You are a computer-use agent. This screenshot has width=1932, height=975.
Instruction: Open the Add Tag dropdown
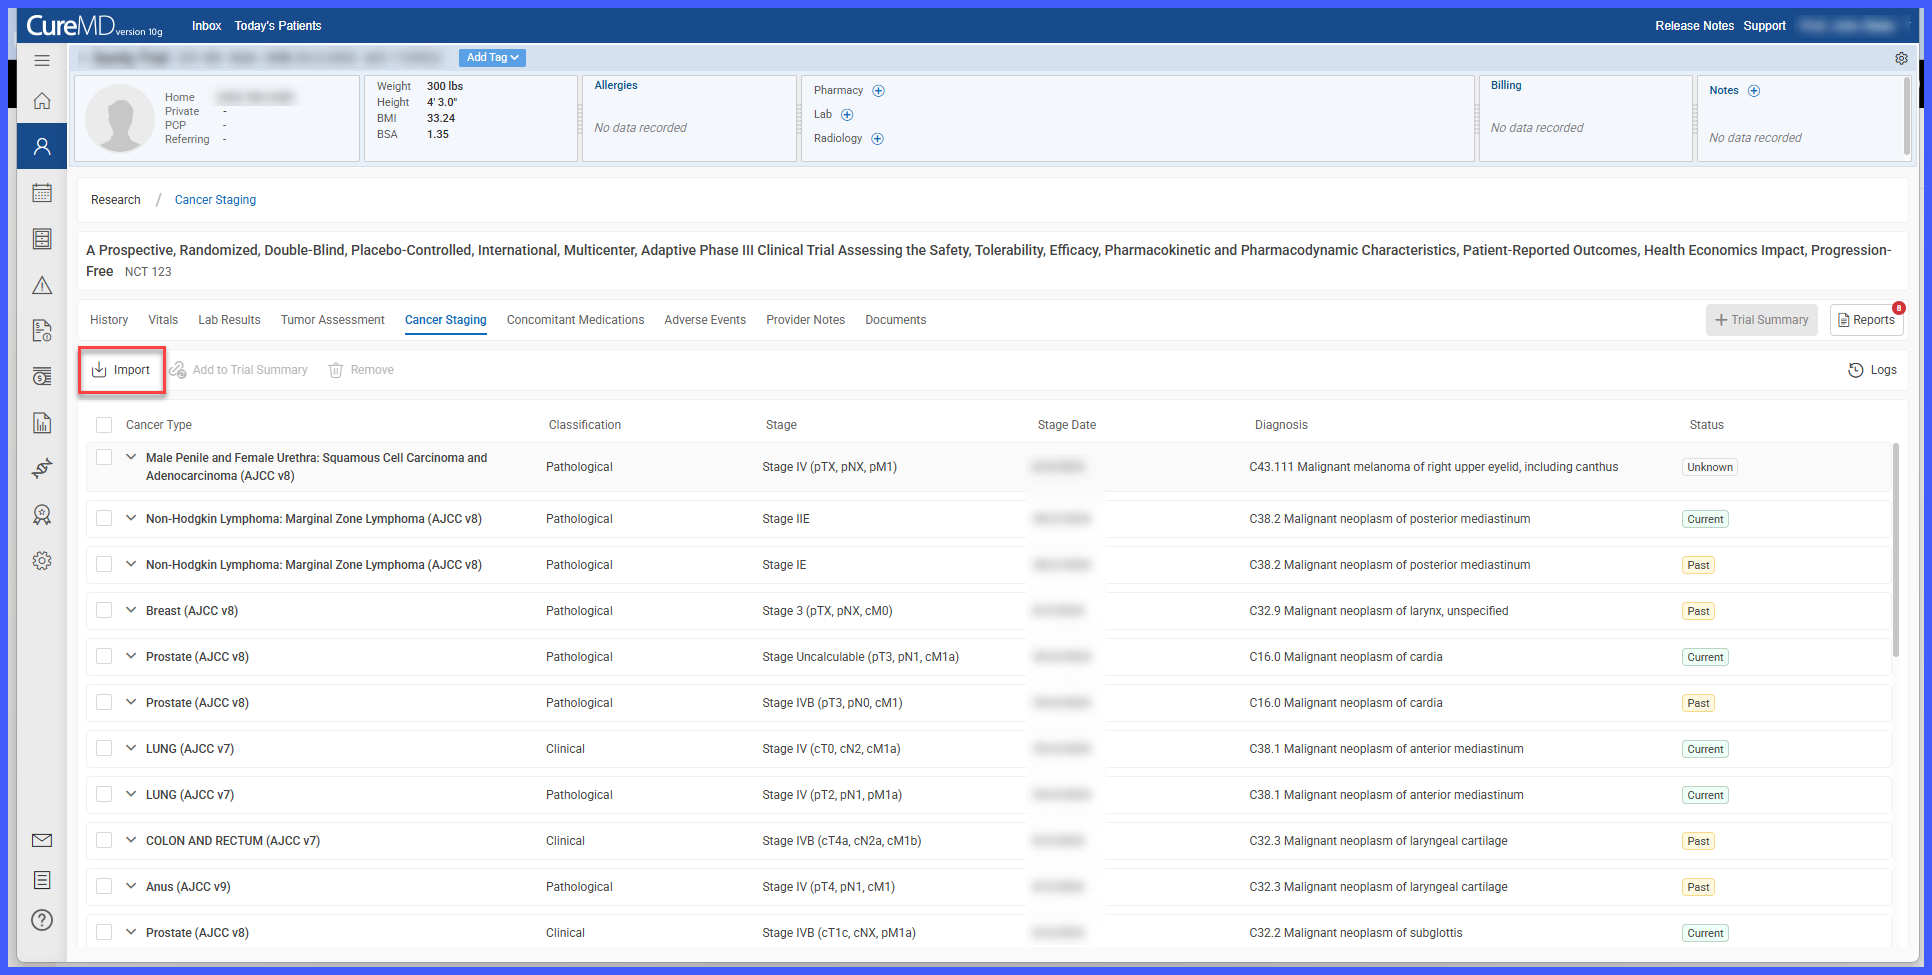coord(492,58)
